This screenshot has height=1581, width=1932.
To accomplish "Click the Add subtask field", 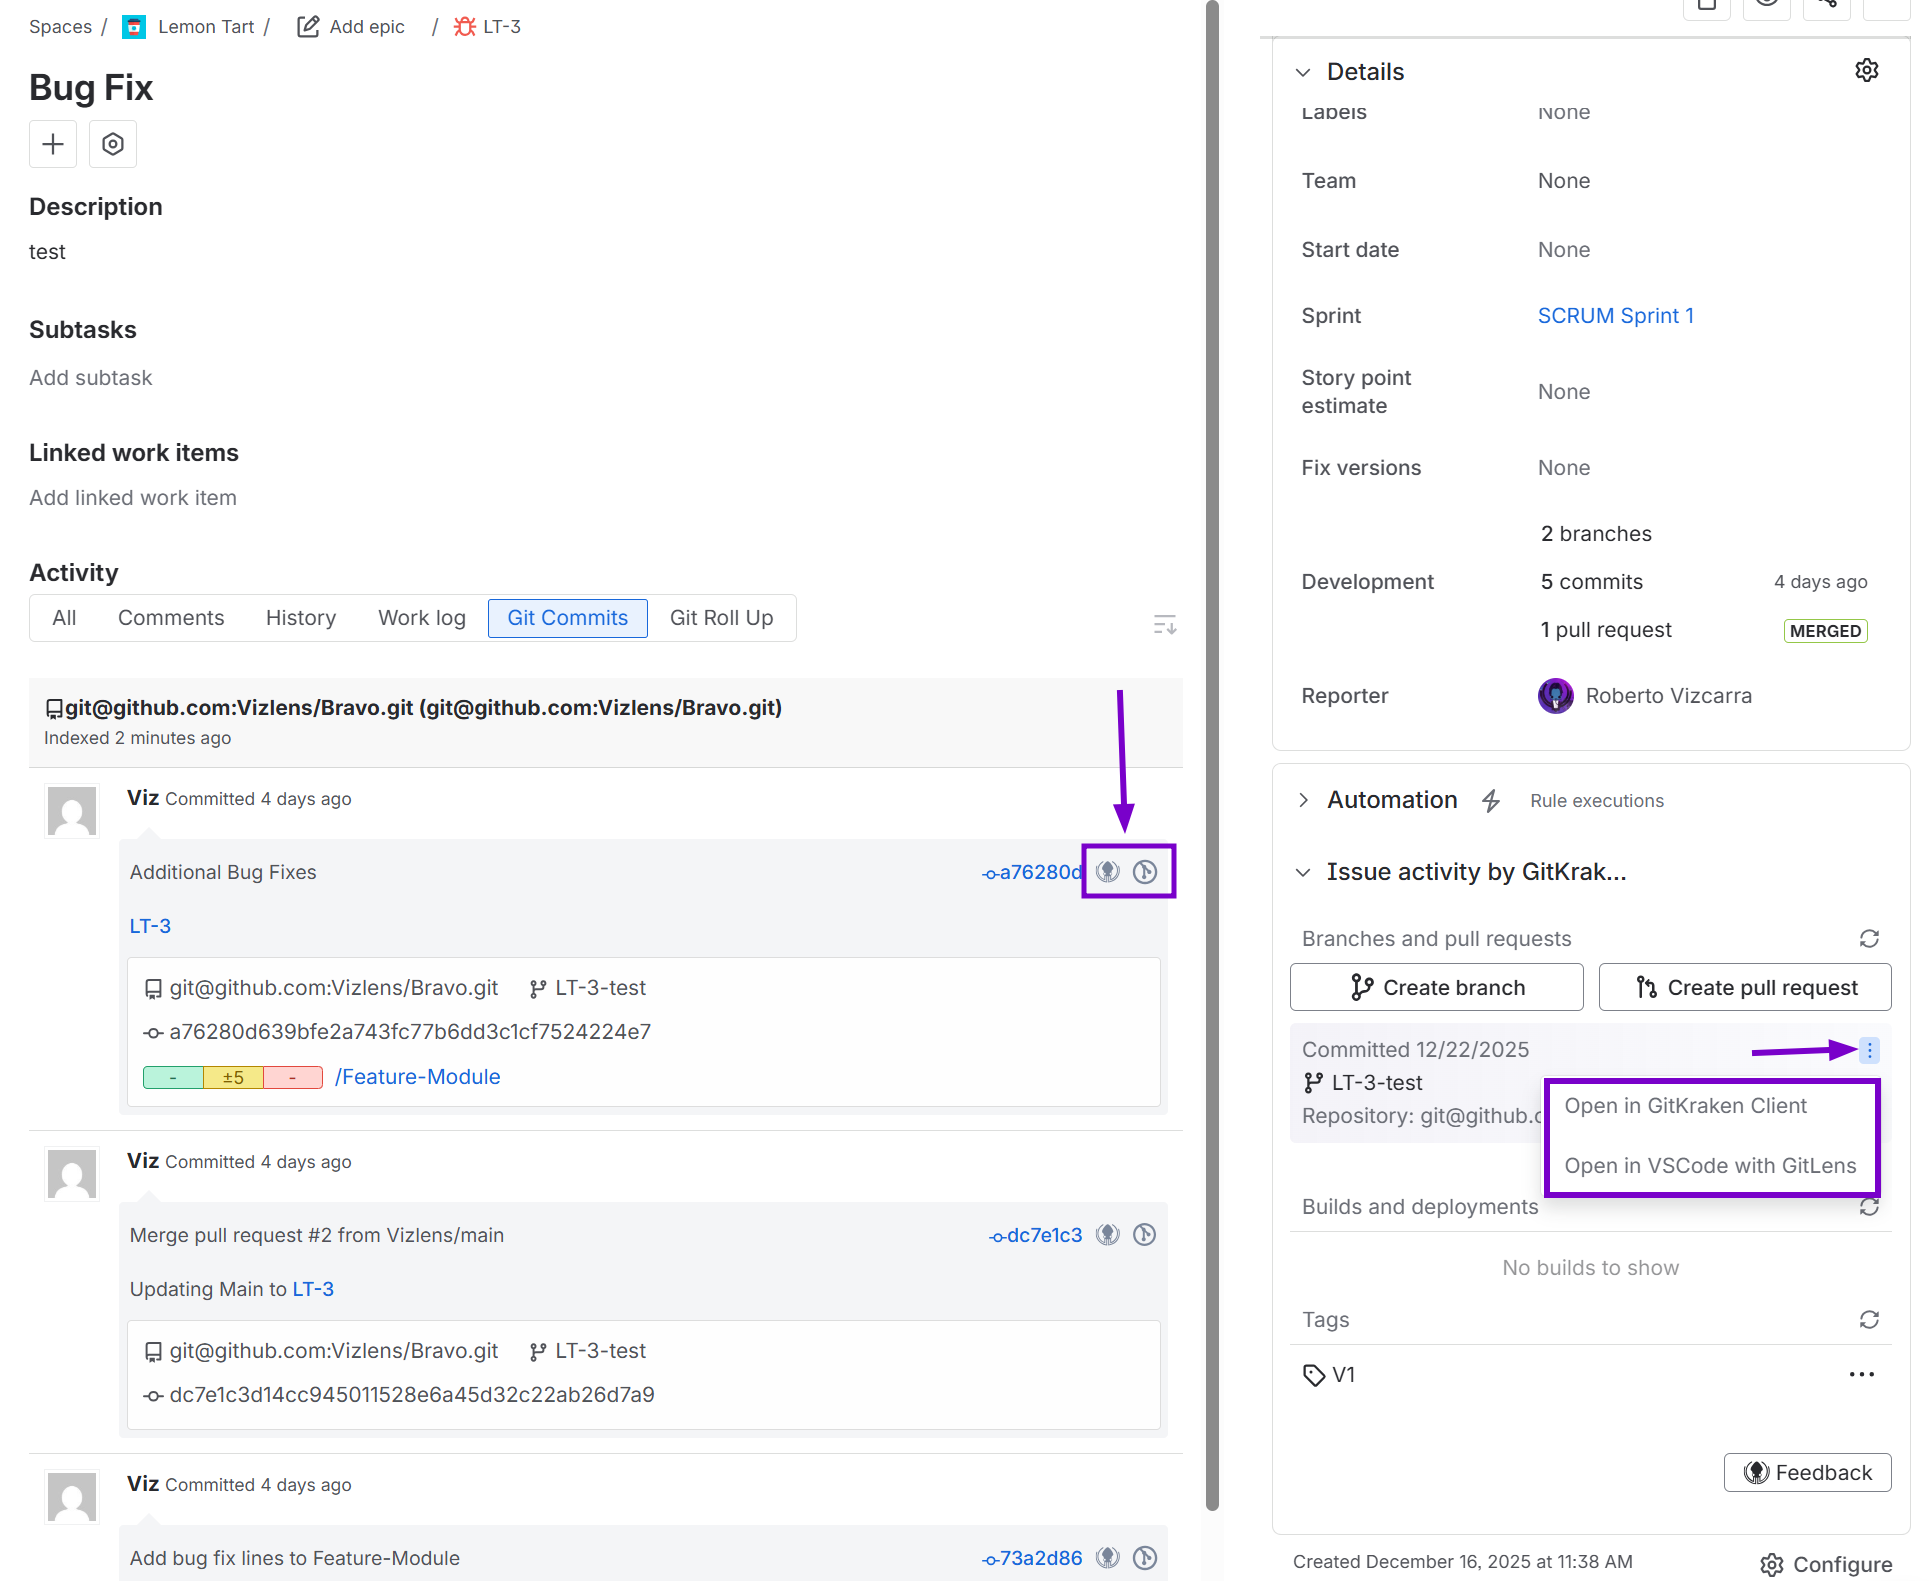I will pos(91,378).
